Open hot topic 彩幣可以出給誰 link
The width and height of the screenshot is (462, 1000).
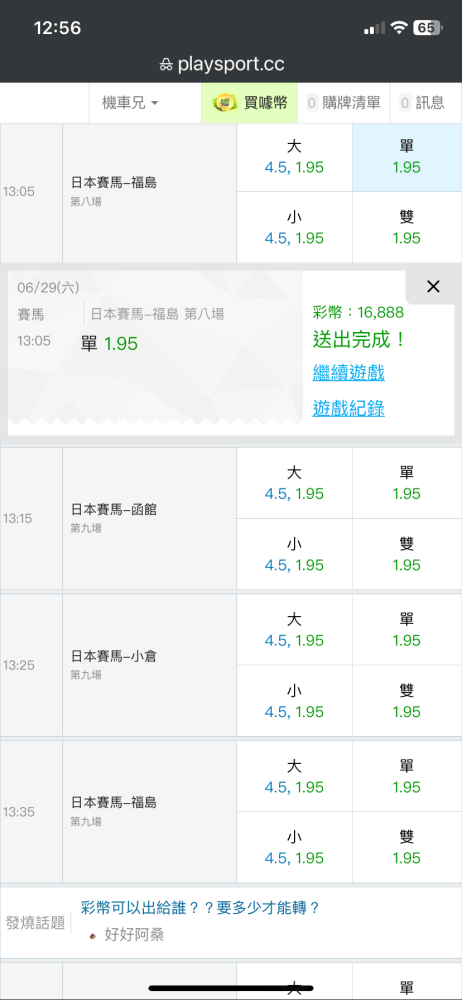200,908
